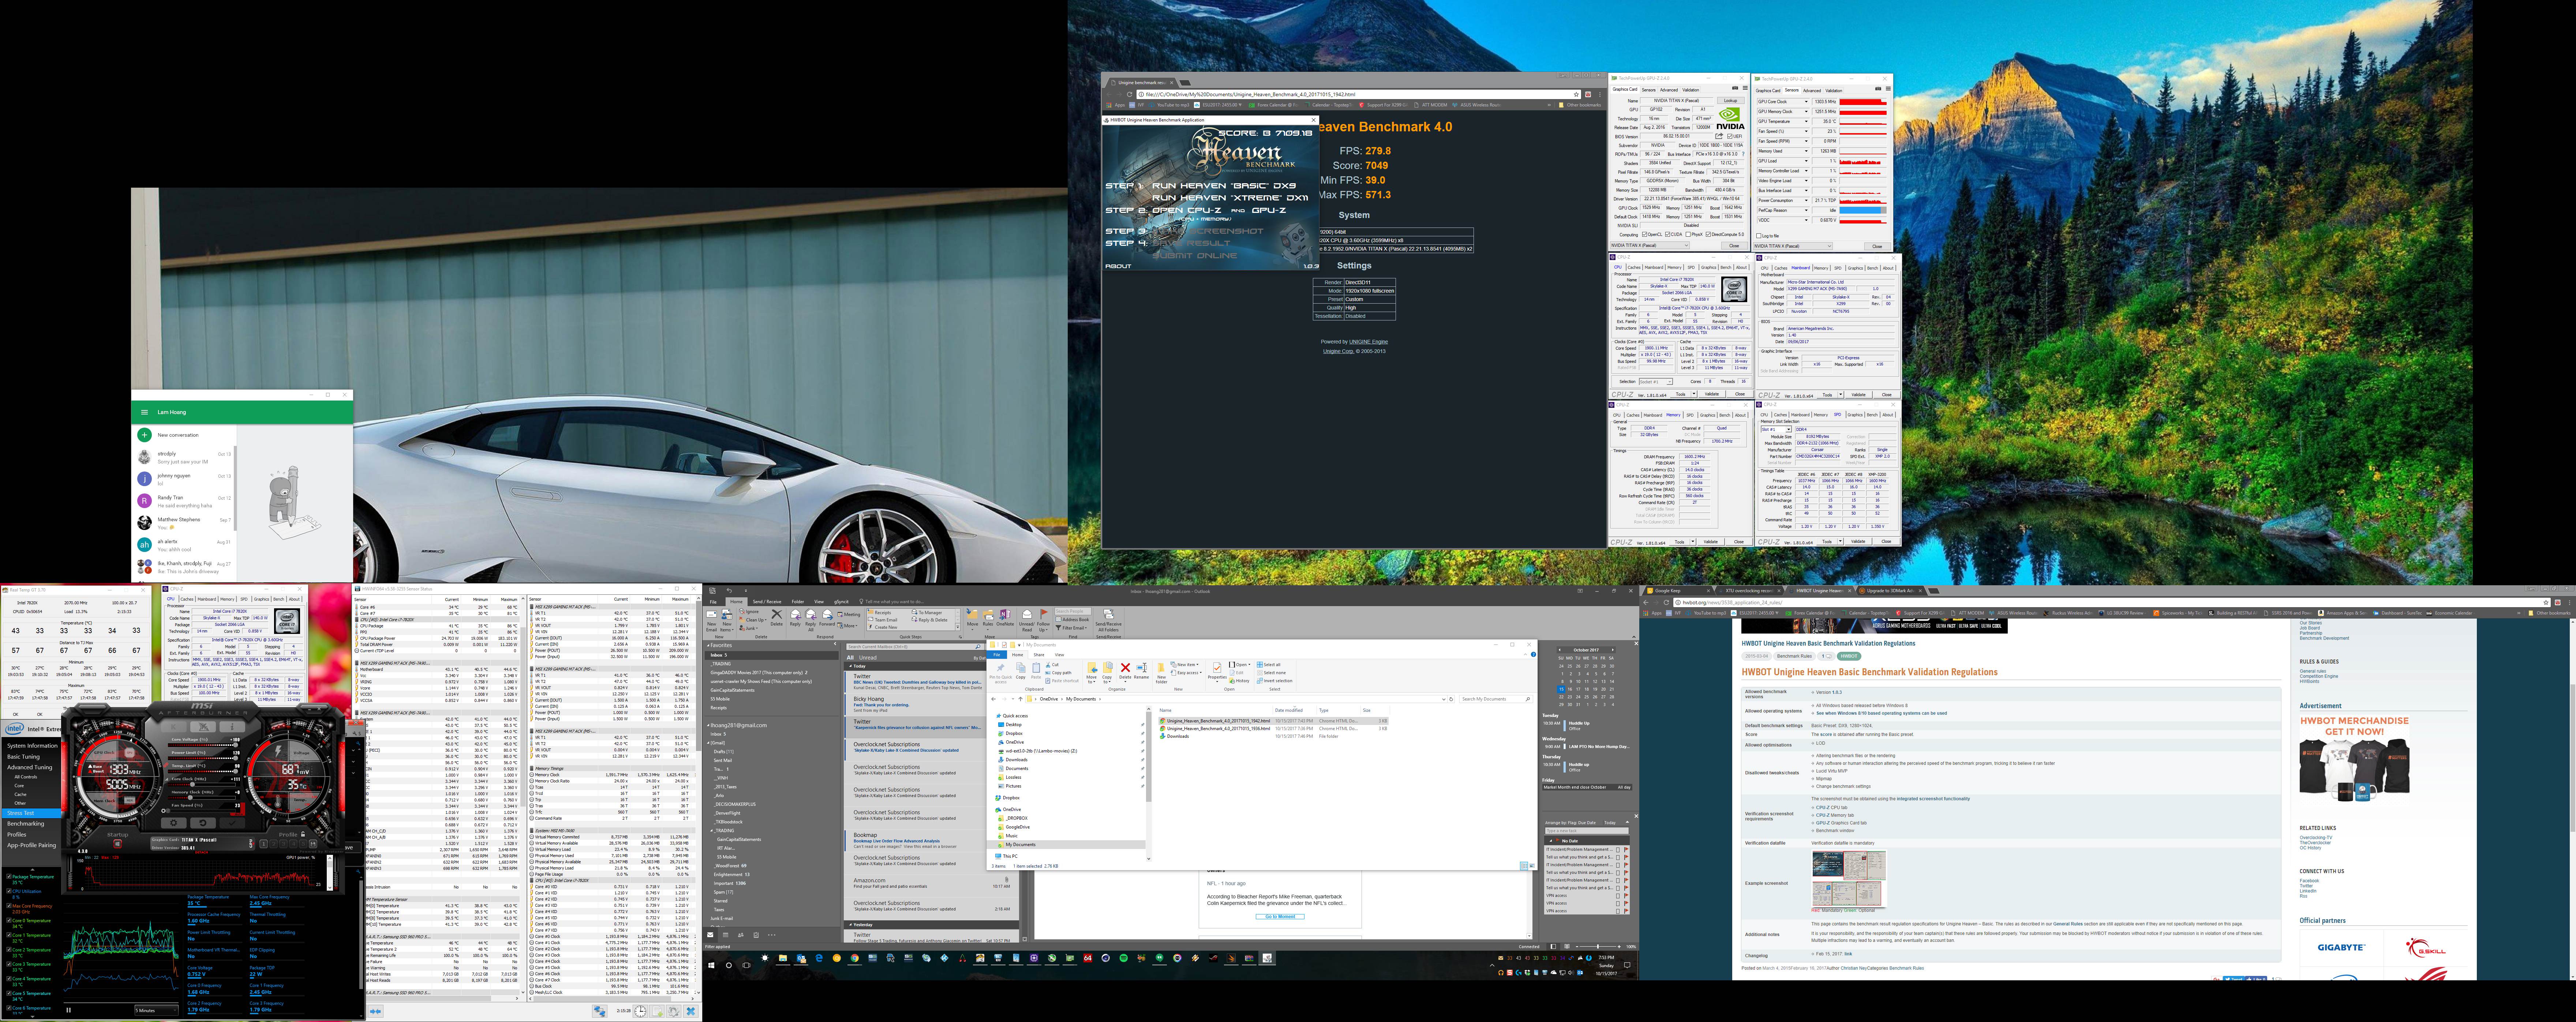Switch to Calendar icon in Outlook navigation bar
Viewport: 2576px width, 1022px height.
pyautogui.click(x=726, y=935)
